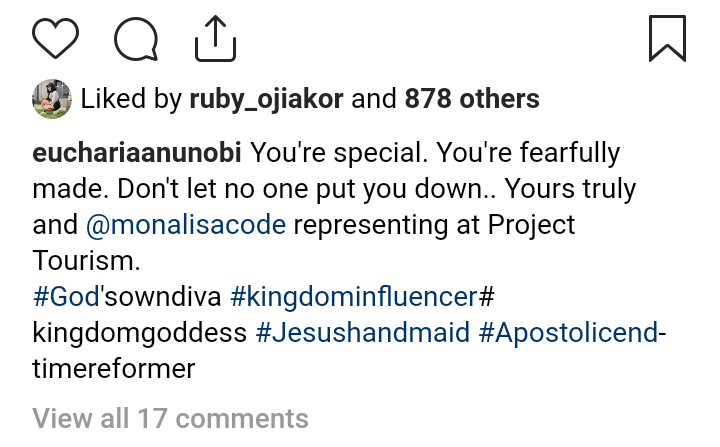The image size is (720, 447).
Task: Open the #kingdominfluencer hashtag
Action: point(353,297)
